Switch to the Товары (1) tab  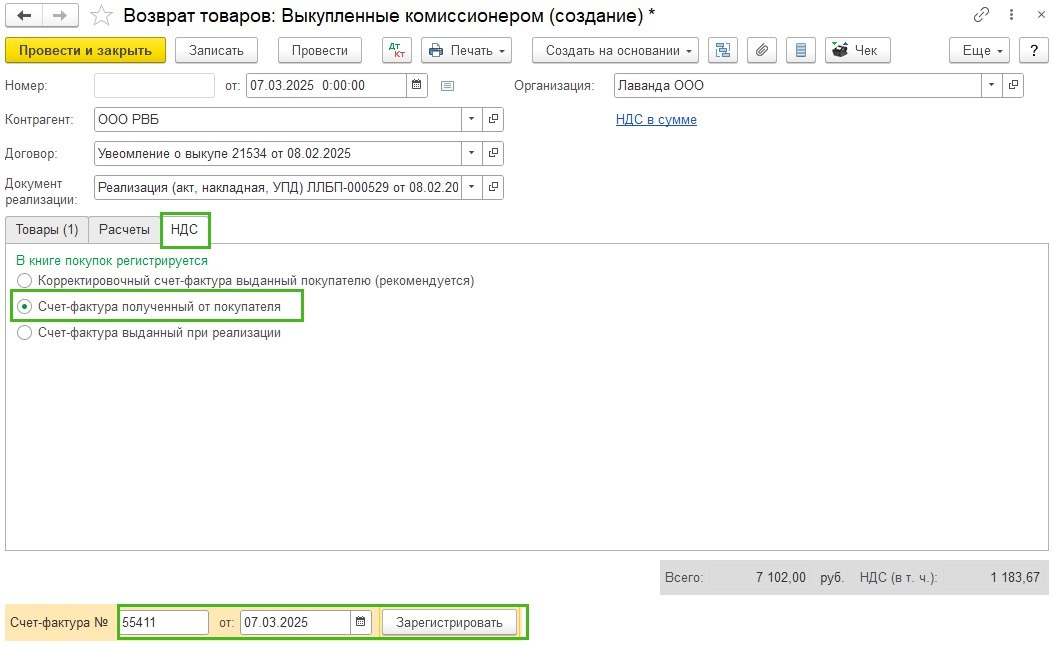47,229
